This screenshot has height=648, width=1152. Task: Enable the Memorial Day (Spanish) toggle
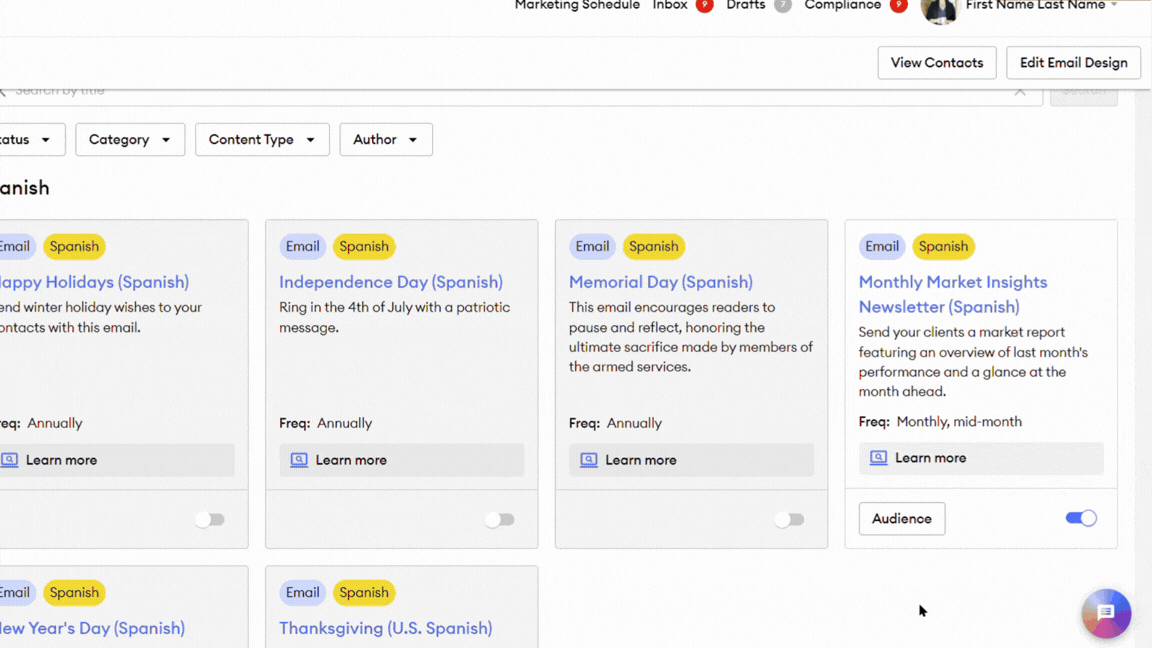(x=789, y=520)
